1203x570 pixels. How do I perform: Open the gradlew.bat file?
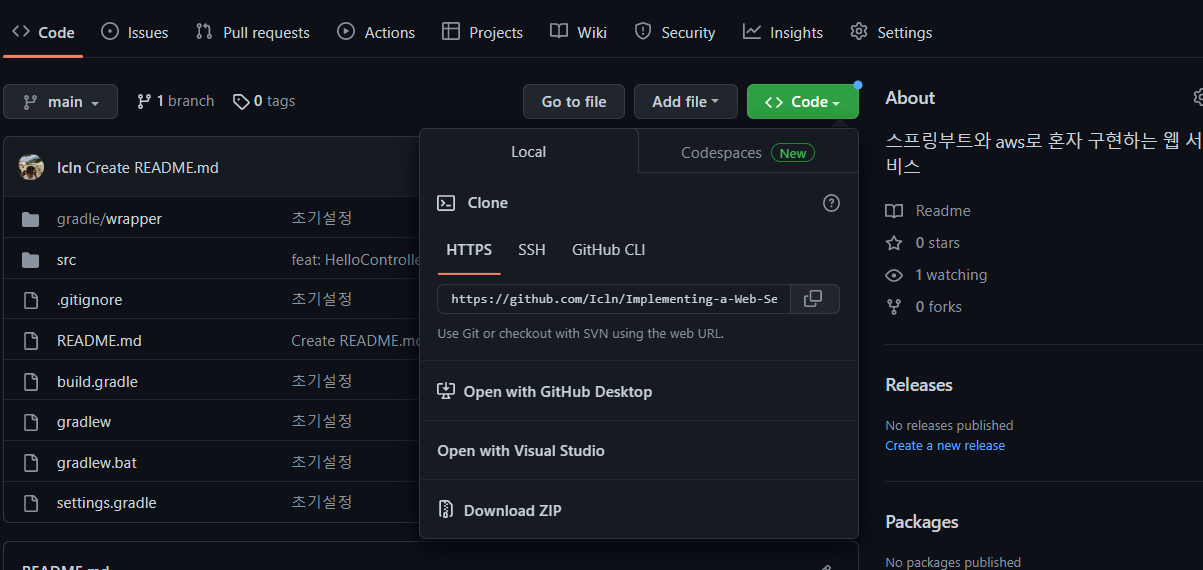click(97, 463)
